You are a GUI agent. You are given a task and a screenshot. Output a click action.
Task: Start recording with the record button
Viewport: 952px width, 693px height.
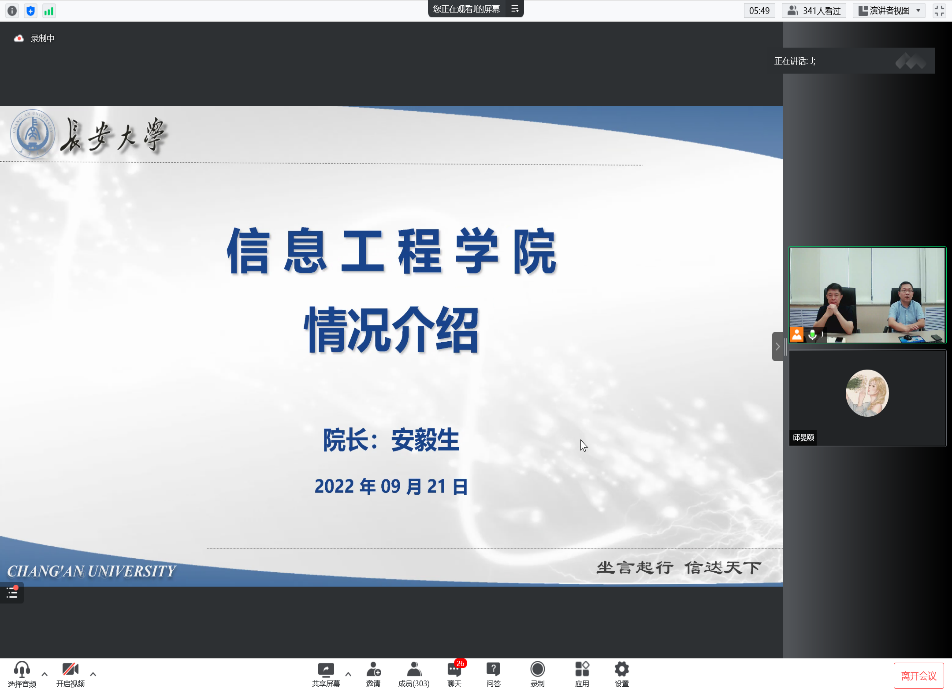tap(538, 670)
